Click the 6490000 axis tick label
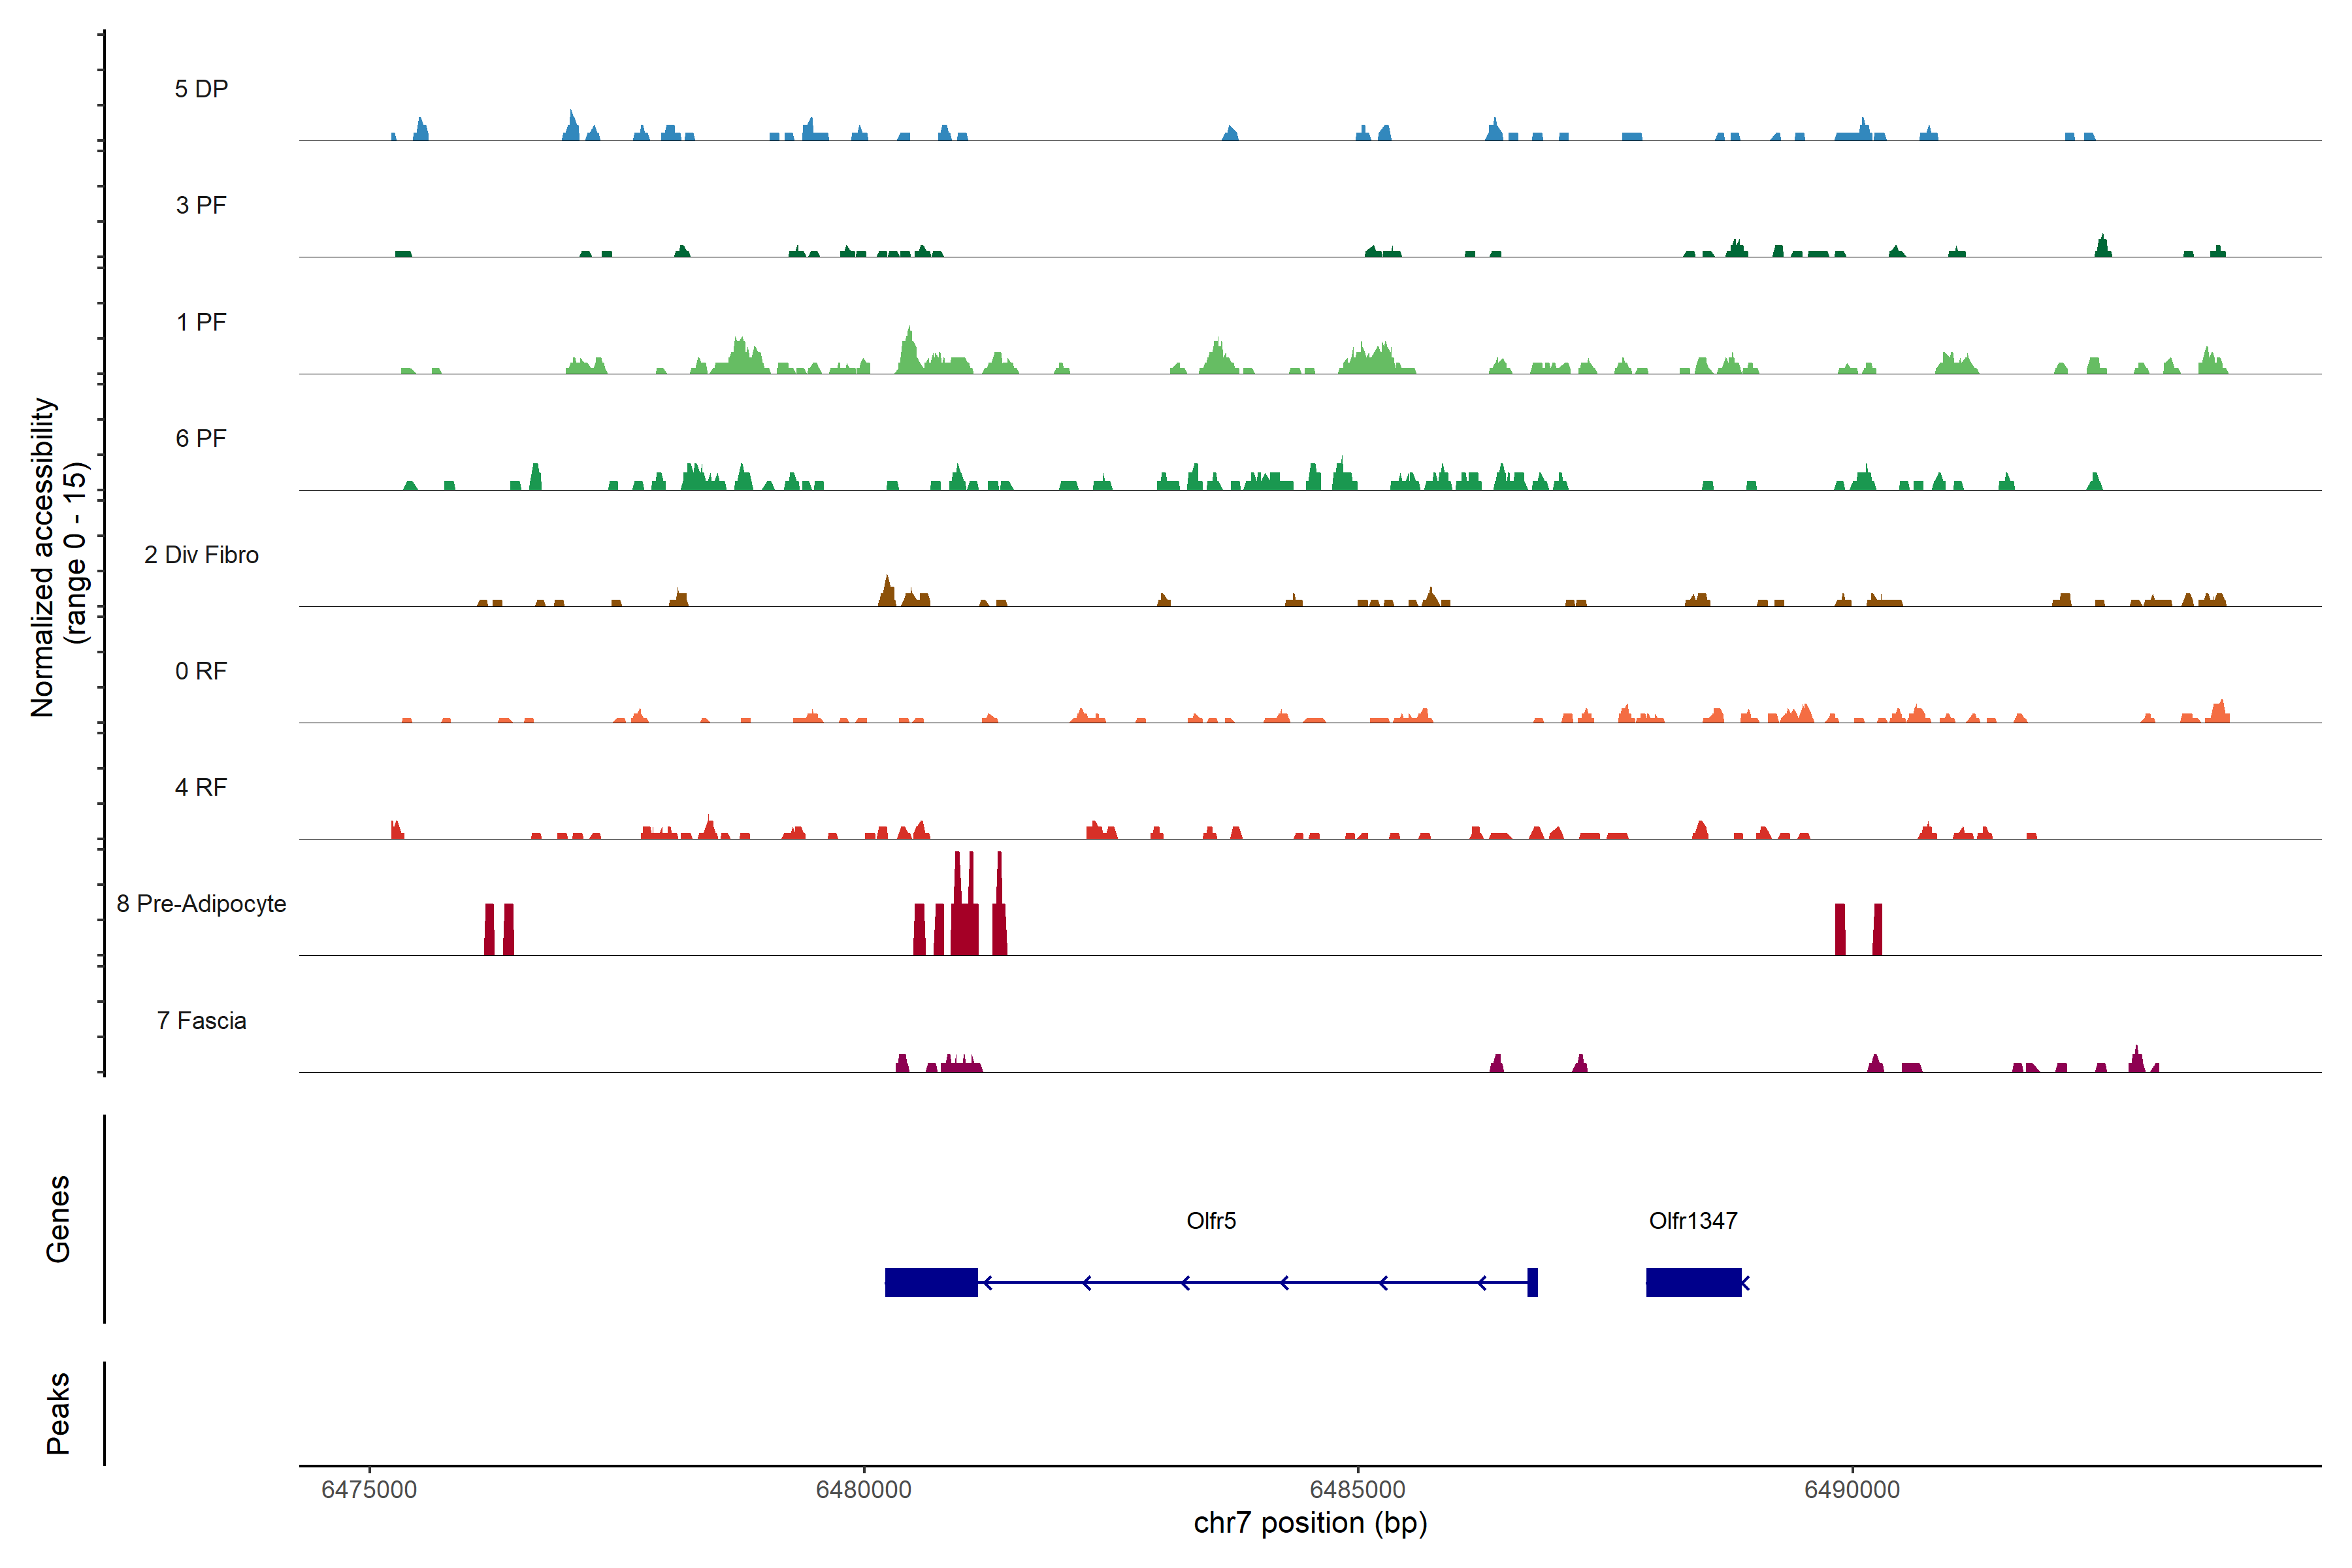 tap(1851, 1489)
